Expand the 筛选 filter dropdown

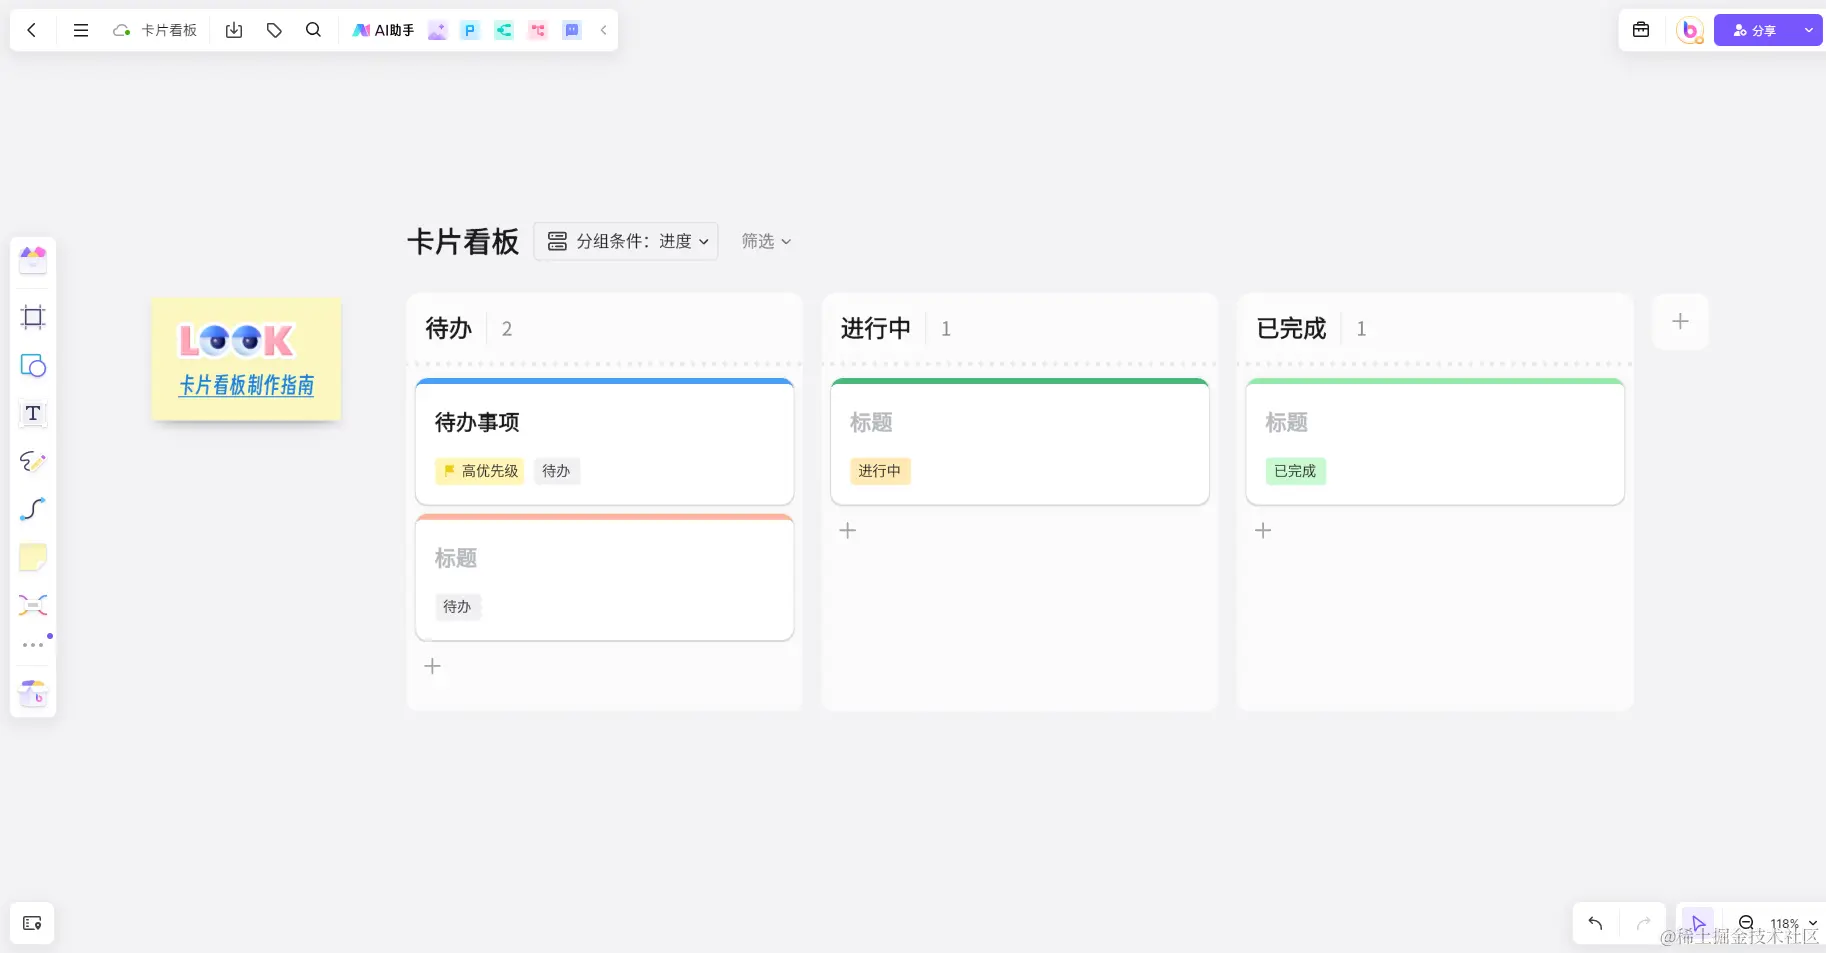coord(765,241)
